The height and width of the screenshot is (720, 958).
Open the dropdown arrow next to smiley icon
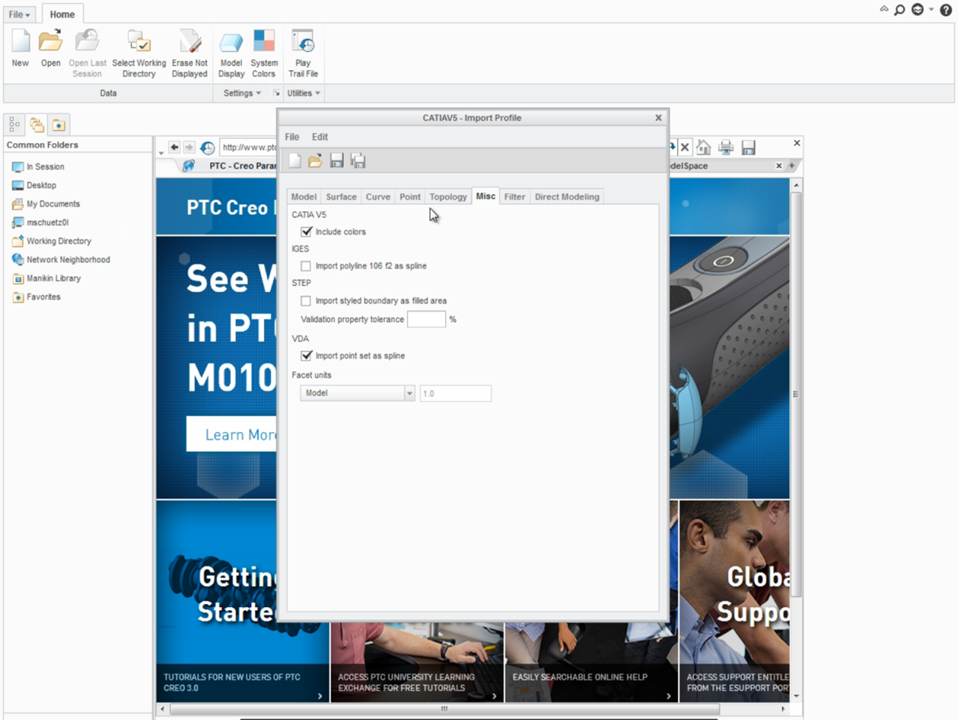pos(931,9)
